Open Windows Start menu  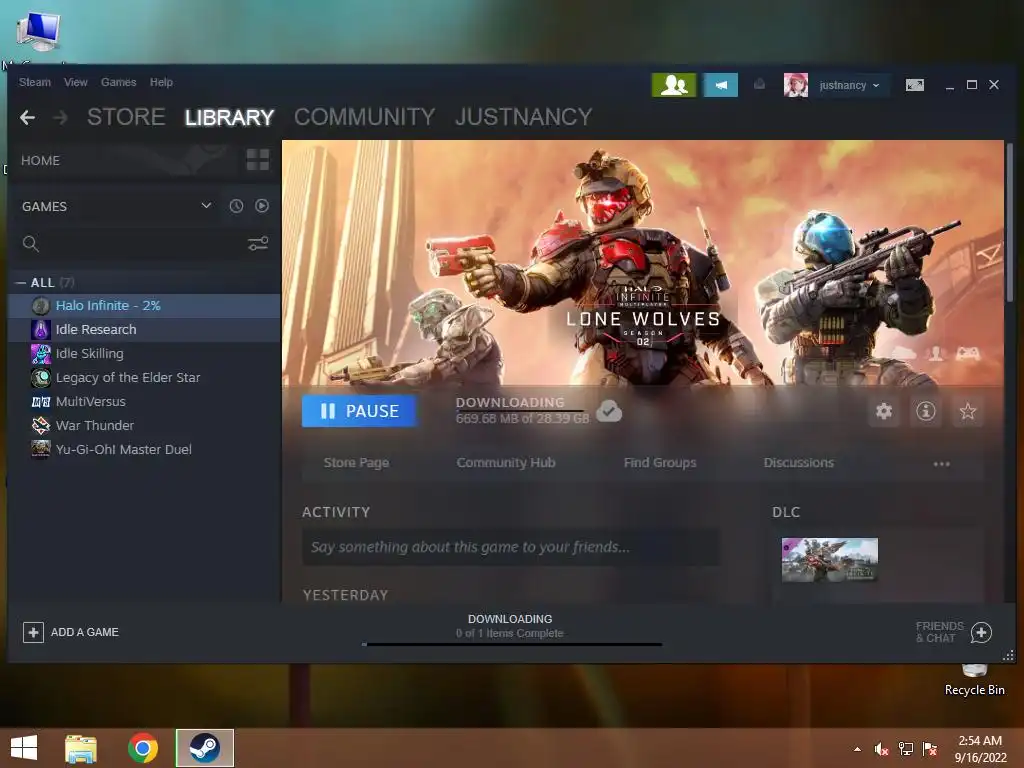24,748
